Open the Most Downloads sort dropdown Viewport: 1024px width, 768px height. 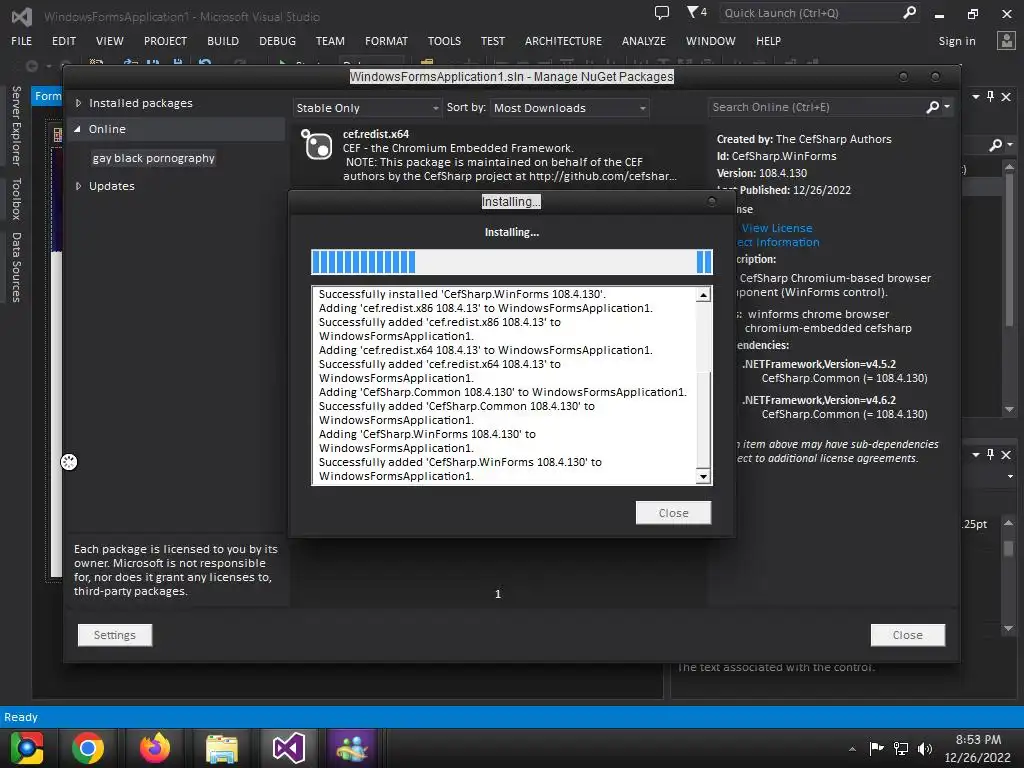pos(569,108)
